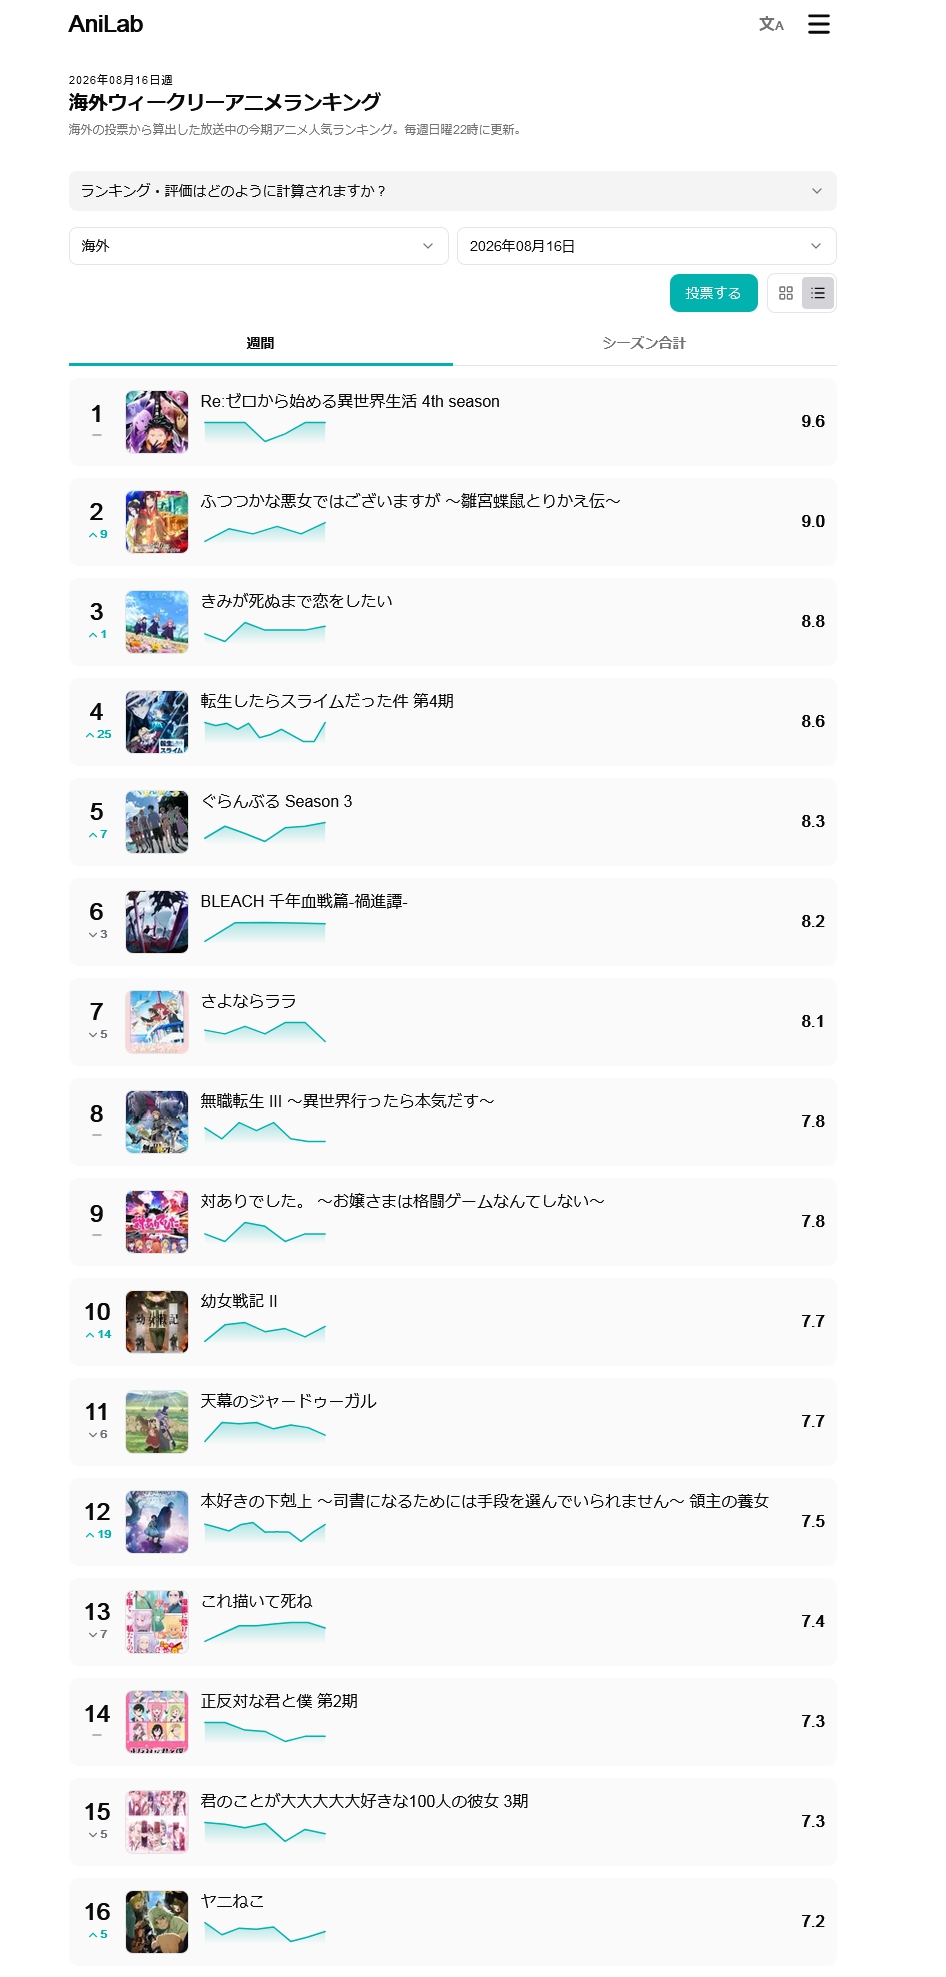Switch to list view layout

point(818,293)
